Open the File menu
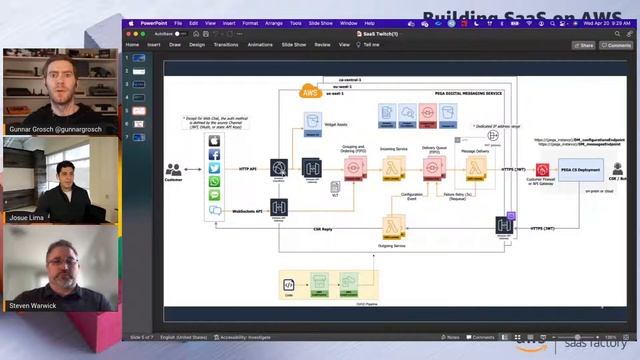This screenshot has width=640, height=360. pyautogui.click(x=178, y=23)
